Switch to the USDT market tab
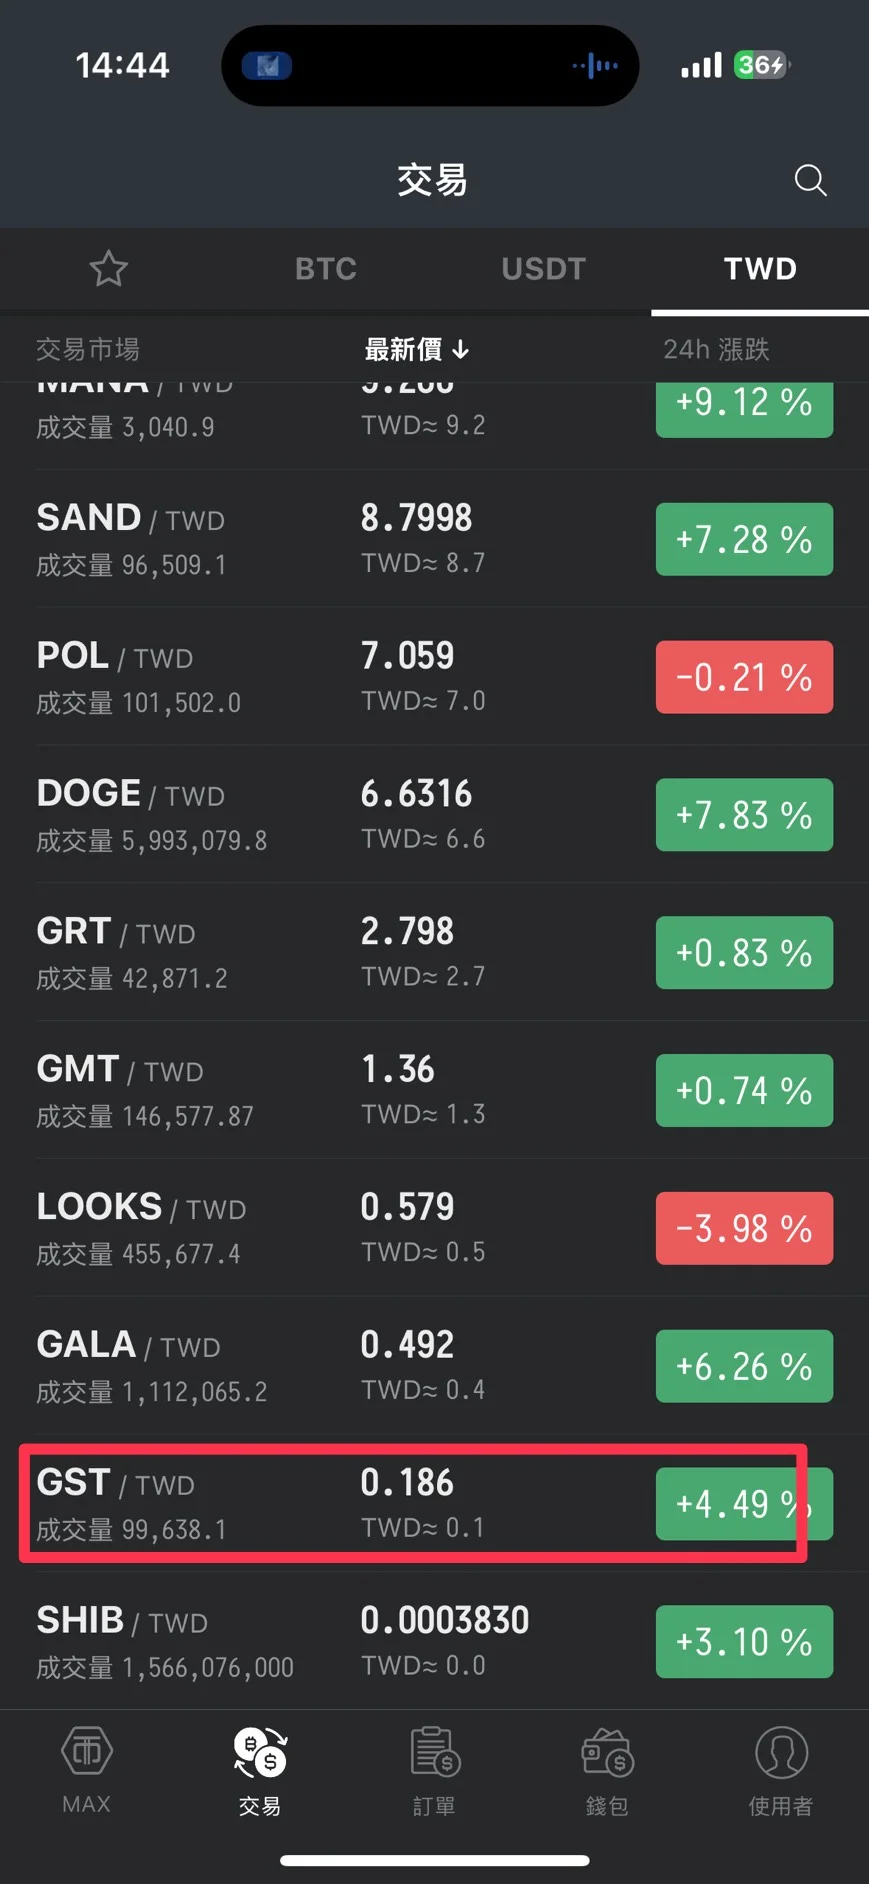Viewport: 869px width, 1884px height. [543, 269]
